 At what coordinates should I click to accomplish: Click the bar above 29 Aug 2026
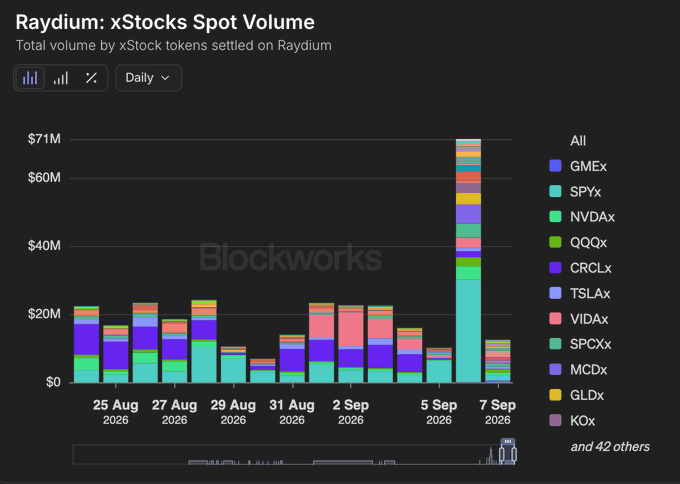pos(233,364)
